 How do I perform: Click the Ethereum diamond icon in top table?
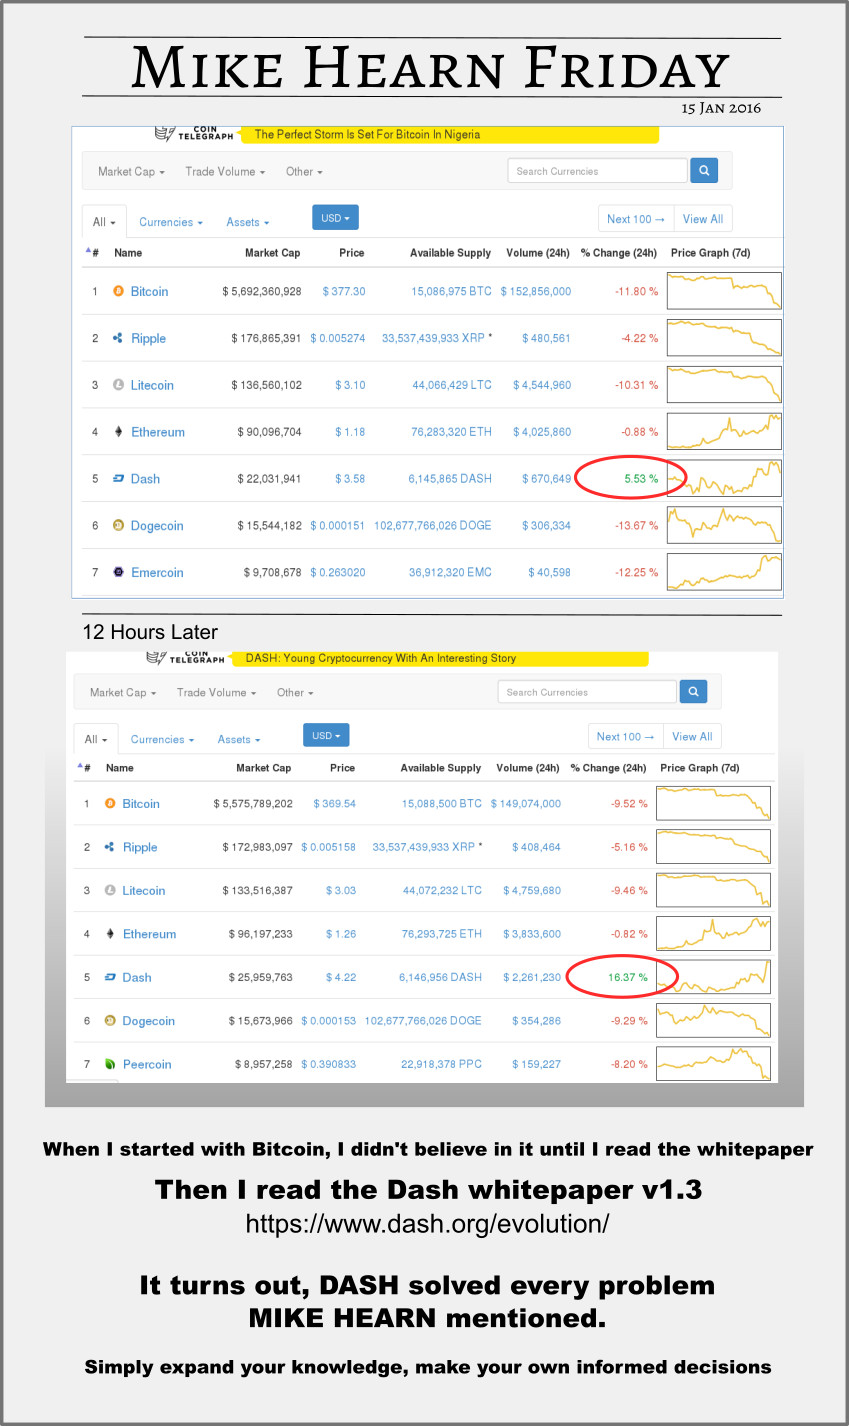(119, 432)
